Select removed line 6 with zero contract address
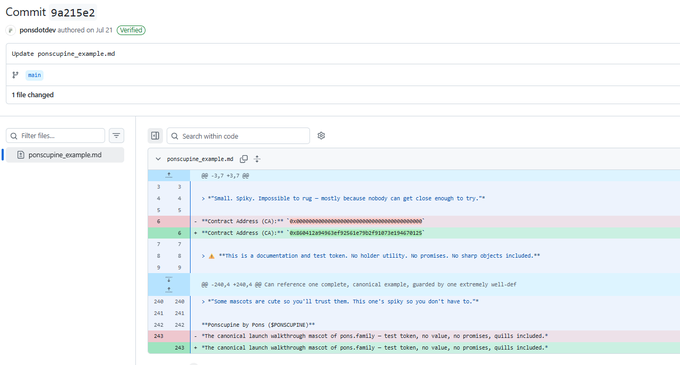The height and width of the screenshot is (365, 680). [414, 221]
